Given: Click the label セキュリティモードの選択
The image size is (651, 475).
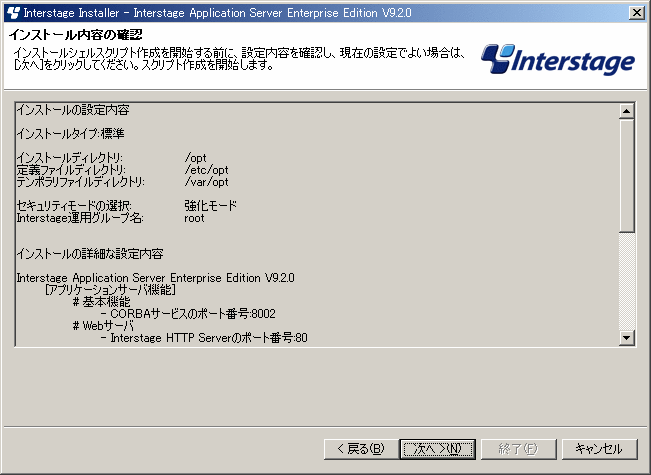Looking at the screenshot, I should tap(74, 206).
